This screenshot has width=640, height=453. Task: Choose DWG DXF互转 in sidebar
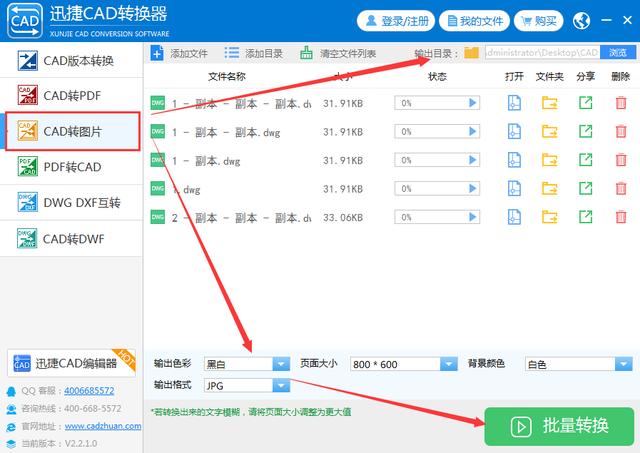(x=71, y=202)
